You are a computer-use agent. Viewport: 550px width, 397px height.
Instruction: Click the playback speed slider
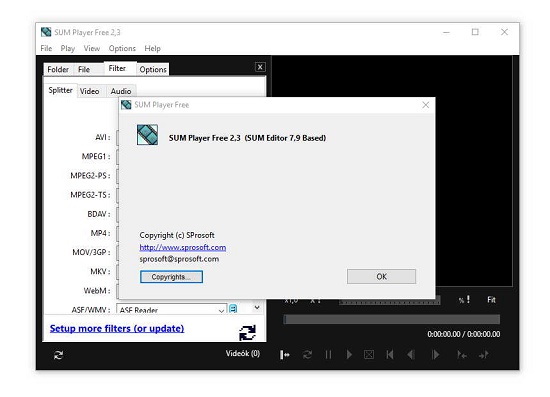(389, 301)
